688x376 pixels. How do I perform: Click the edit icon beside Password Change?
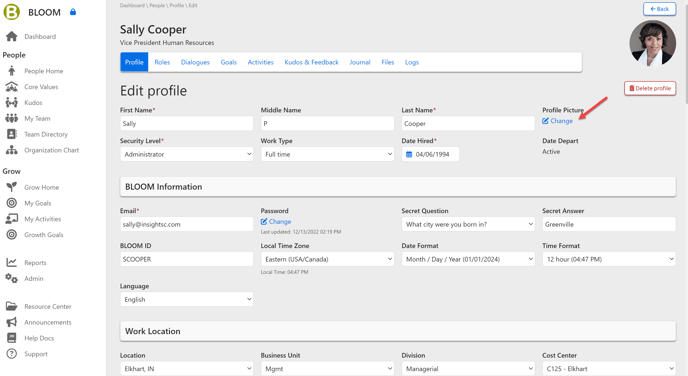[x=264, y=222]
